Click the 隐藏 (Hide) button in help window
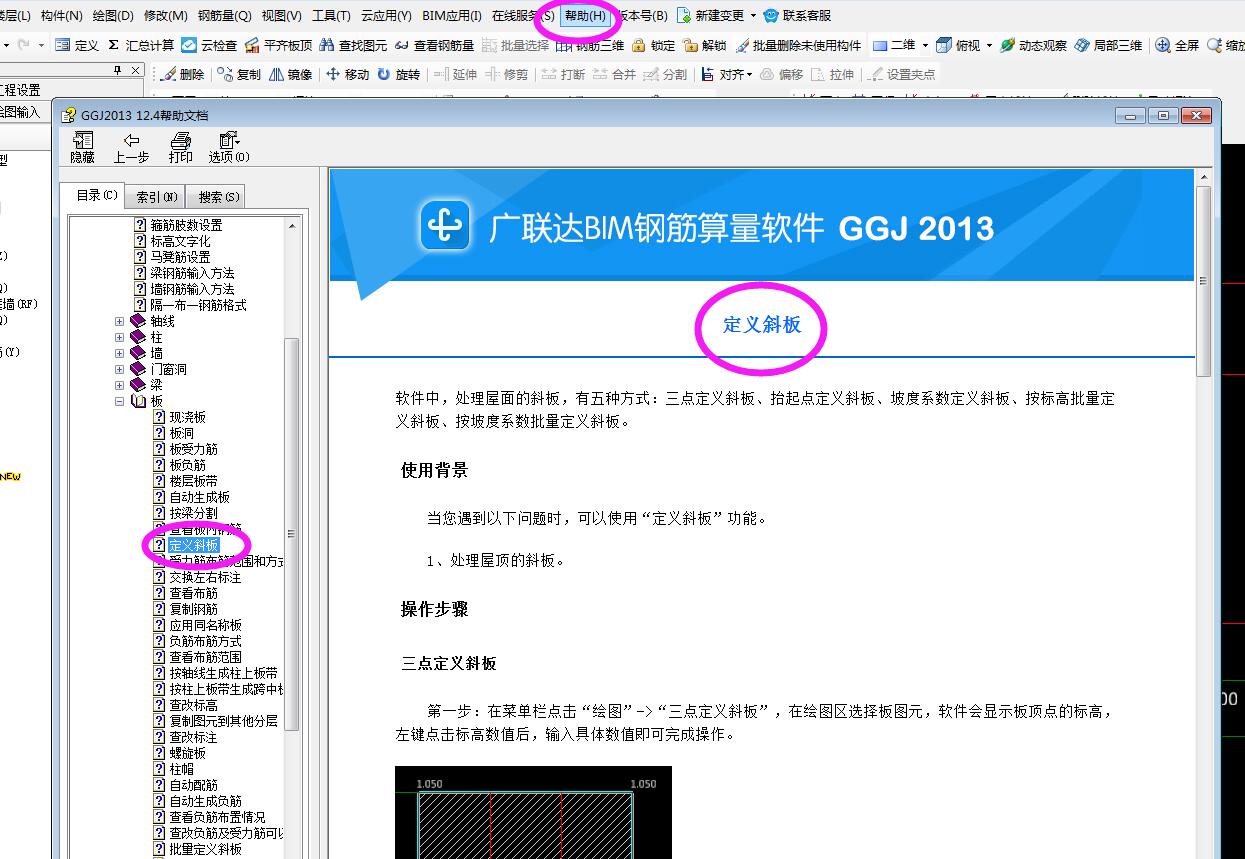Image resolution: width=1245 pixels, height=859 pixels. pyautogui.click(x=82, y=147)
